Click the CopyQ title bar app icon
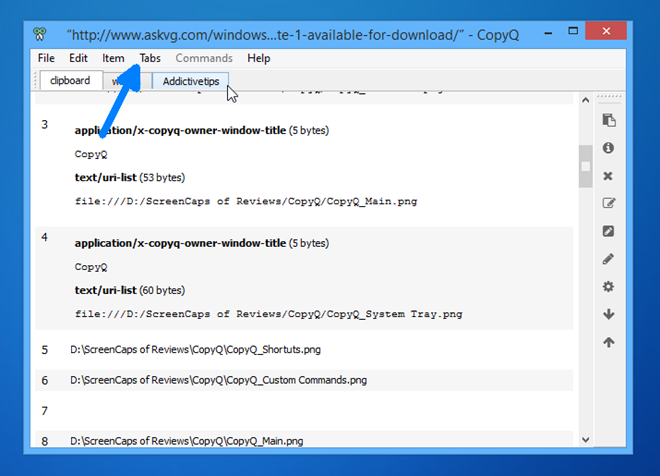660x476 pixels. click(x=42, y=32)
